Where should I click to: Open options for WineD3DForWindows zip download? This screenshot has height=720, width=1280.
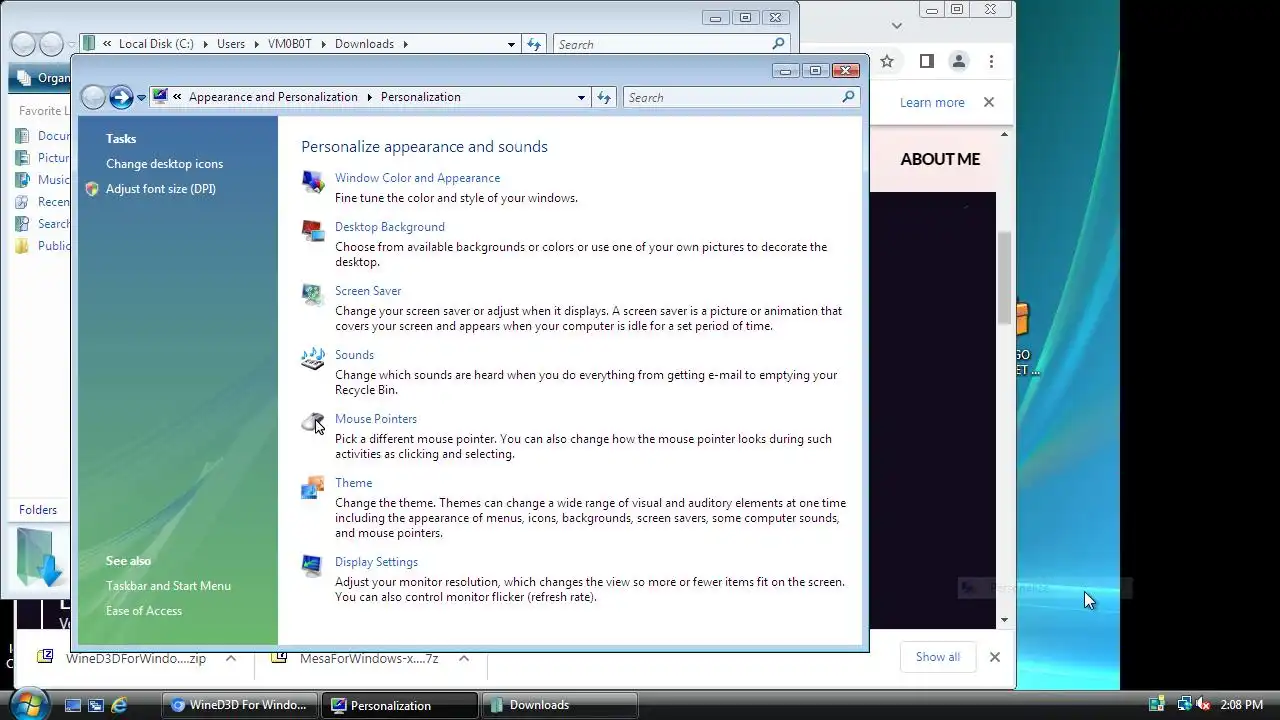tap(231, 658)
